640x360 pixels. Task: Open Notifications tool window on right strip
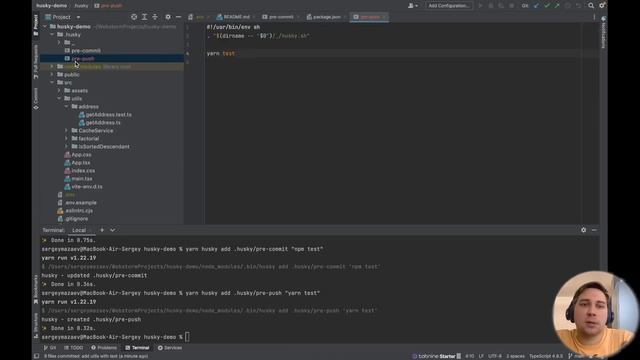603,33
